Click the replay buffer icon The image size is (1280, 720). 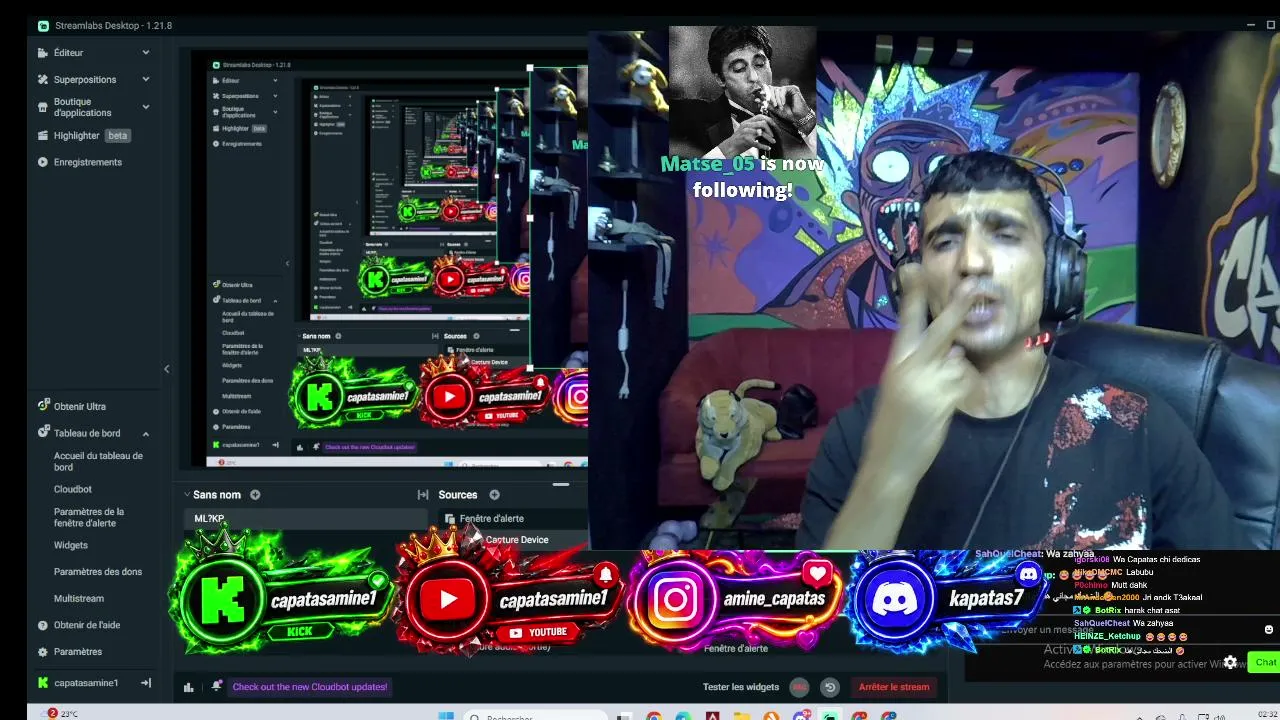click(829, 687)
